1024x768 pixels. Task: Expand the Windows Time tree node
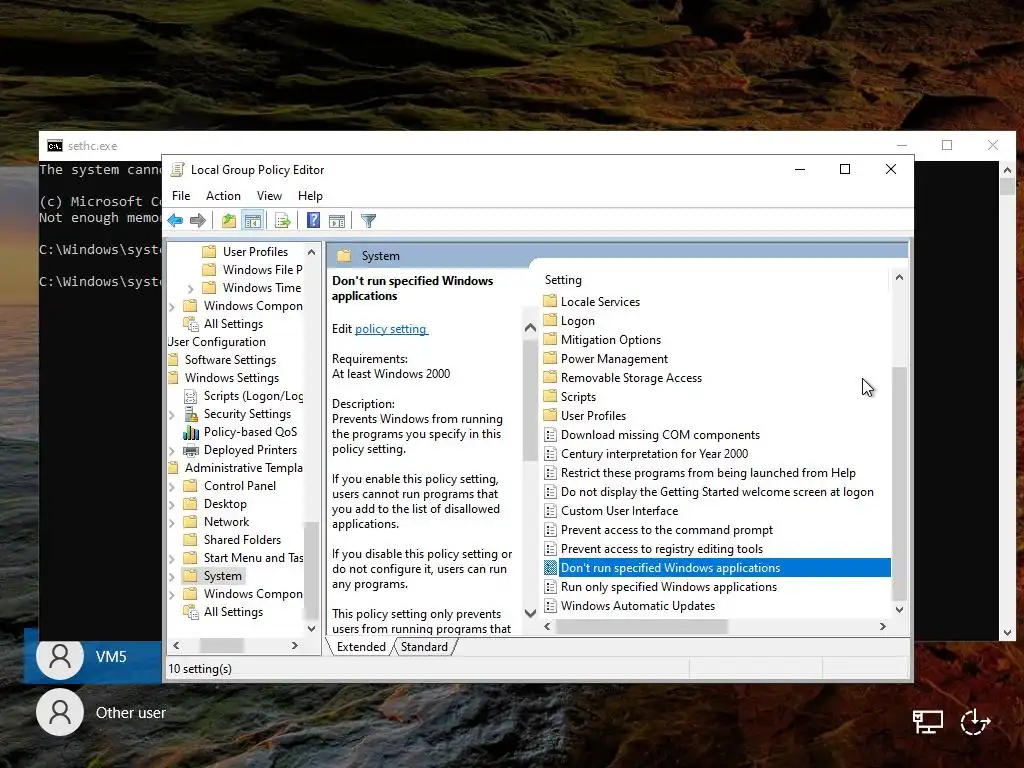[191, 288]
